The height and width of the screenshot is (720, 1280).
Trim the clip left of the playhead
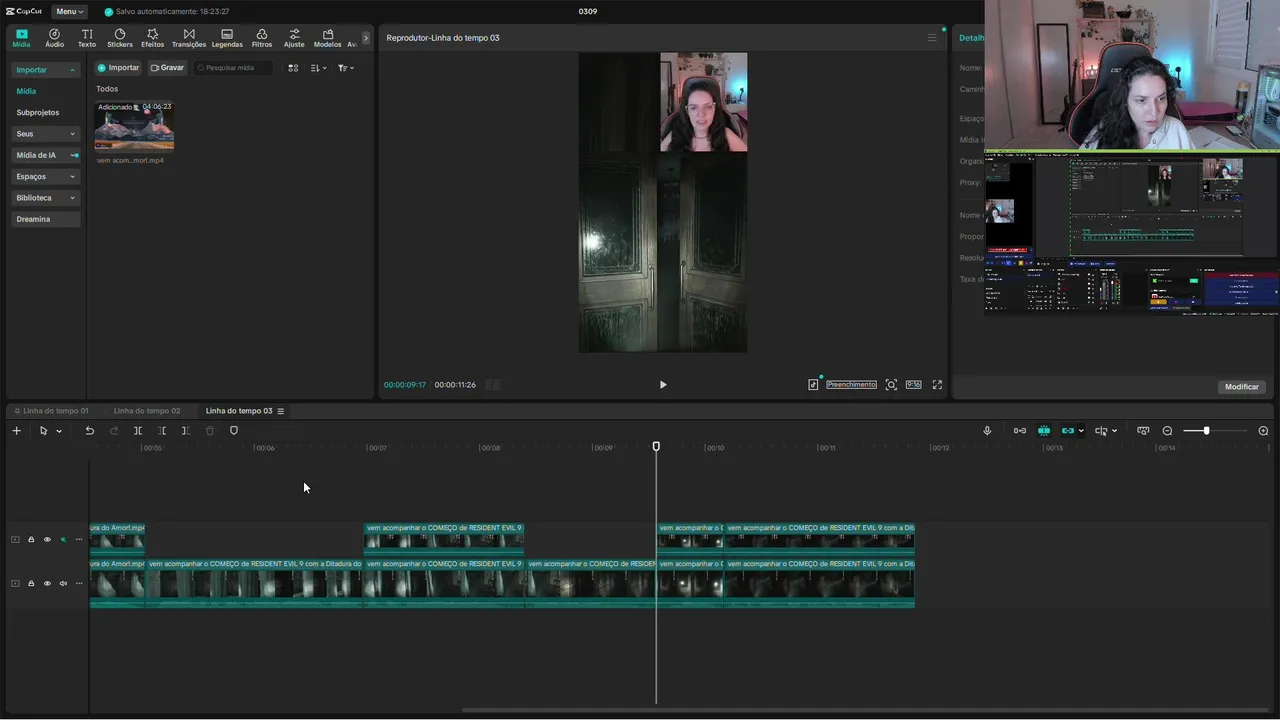(162, 431)
